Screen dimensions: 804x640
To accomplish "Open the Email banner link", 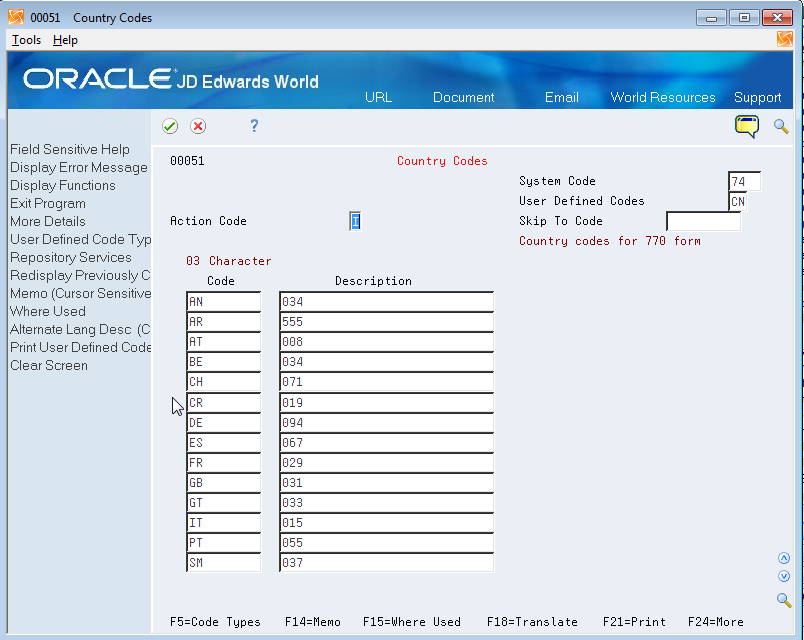I will tap(561, 97).
